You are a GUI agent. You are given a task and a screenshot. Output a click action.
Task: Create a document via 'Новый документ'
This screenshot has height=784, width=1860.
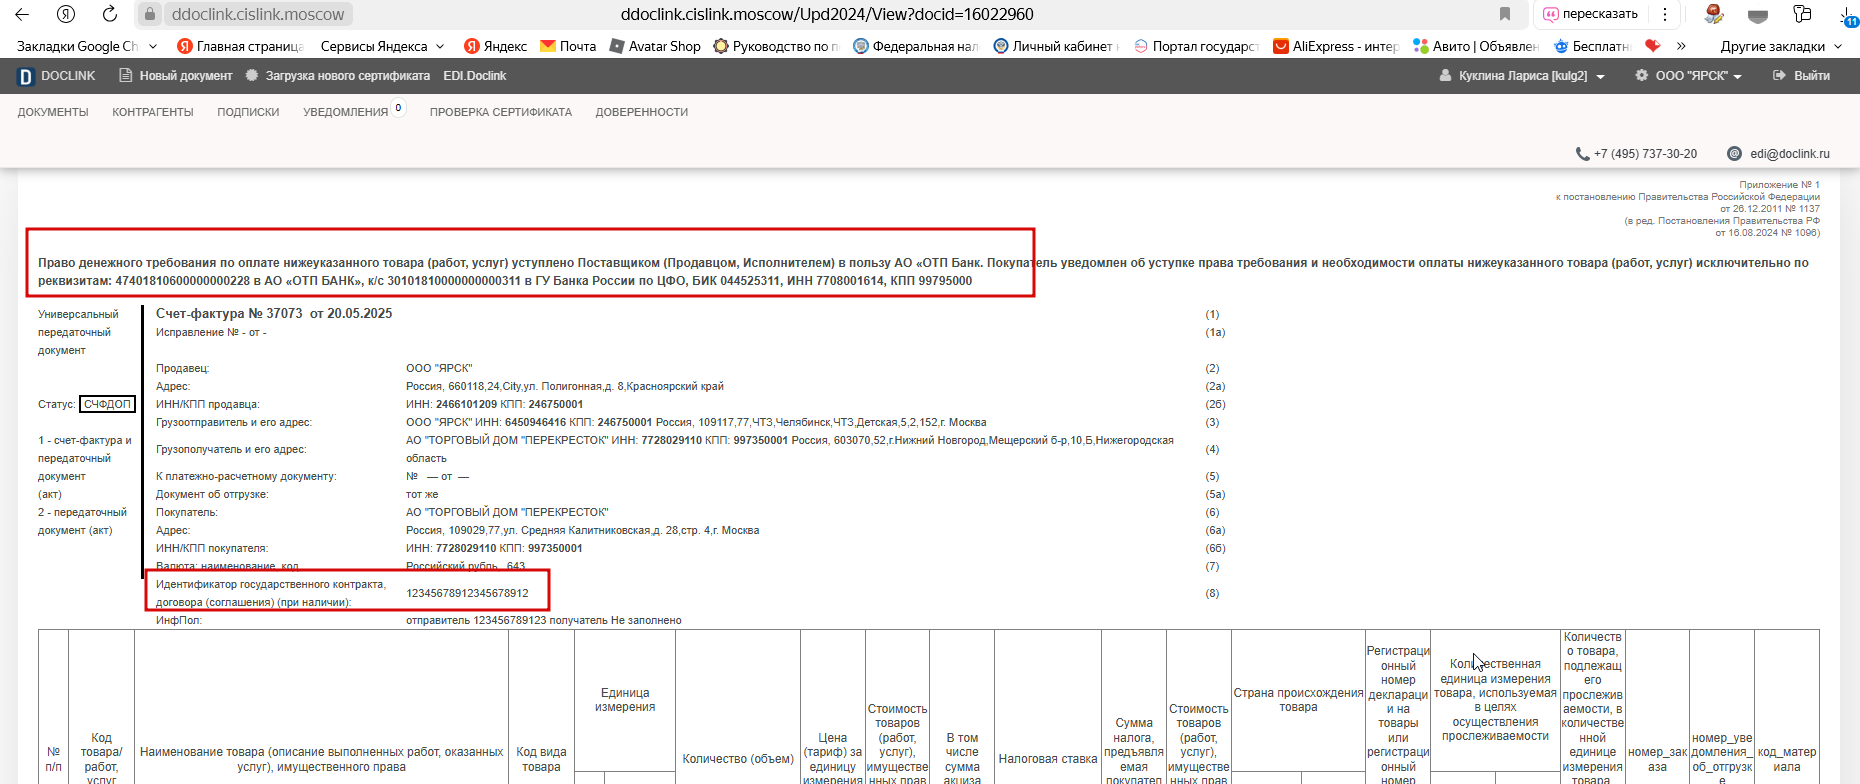coord(176,76)
